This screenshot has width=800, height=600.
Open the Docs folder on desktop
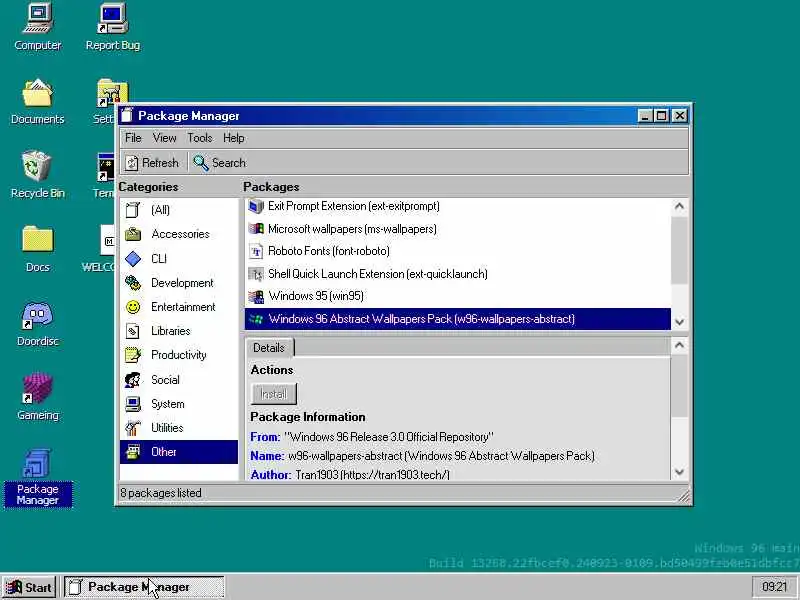point(38,249)
